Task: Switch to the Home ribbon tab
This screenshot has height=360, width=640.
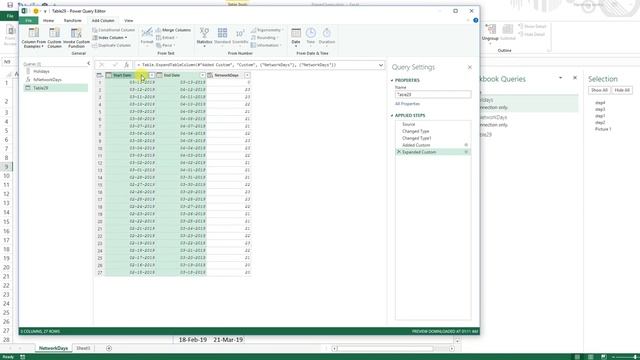Action: point(49,20)
